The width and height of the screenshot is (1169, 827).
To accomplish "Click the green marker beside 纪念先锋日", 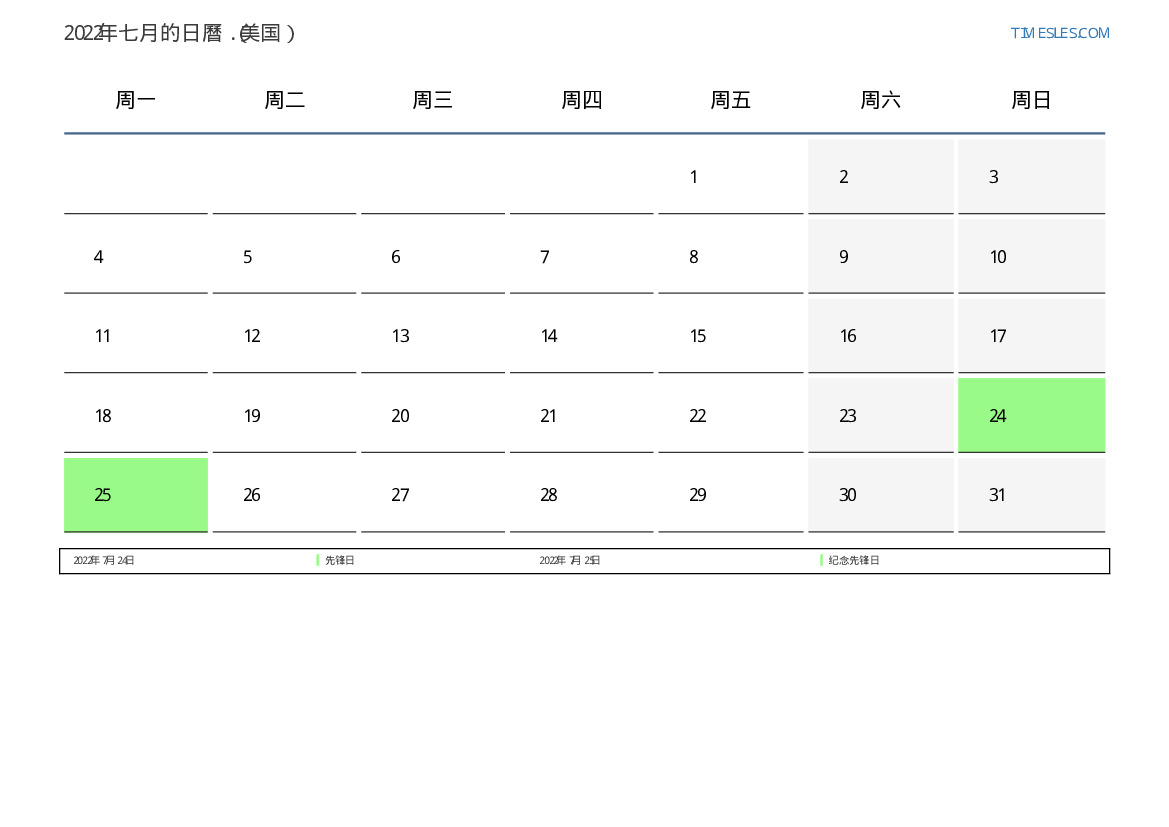I will click(821, 561).
